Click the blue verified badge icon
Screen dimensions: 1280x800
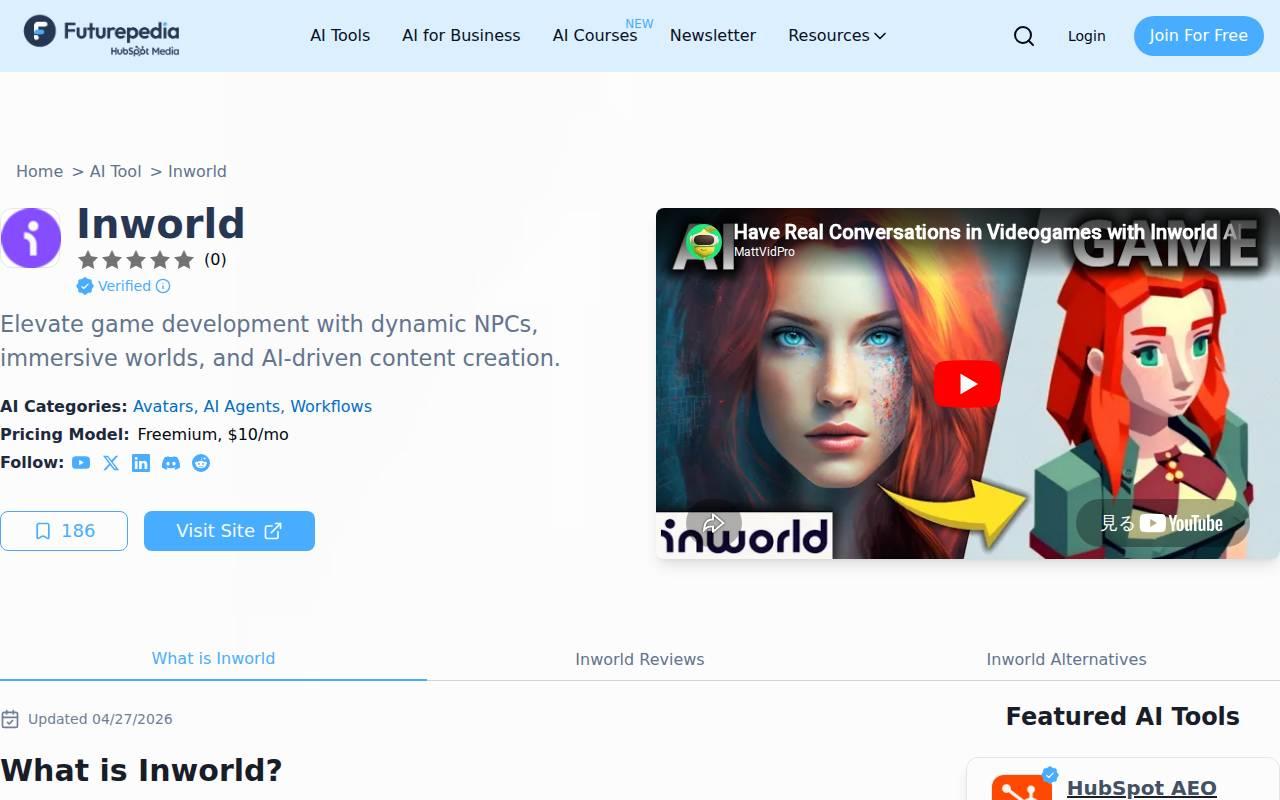85,286
